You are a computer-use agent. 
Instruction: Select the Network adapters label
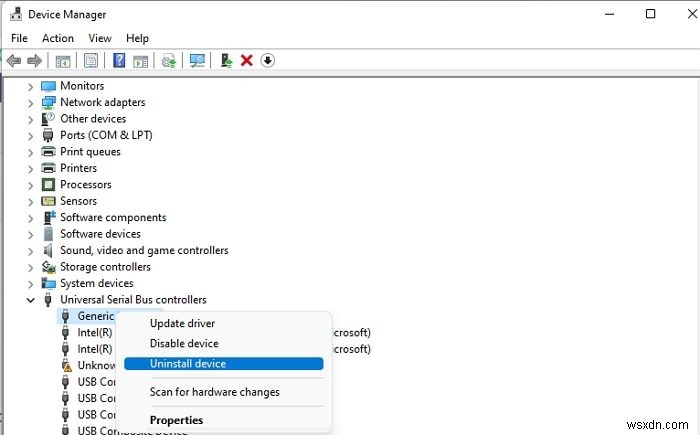pyautogui.click(x=103, y=102)
